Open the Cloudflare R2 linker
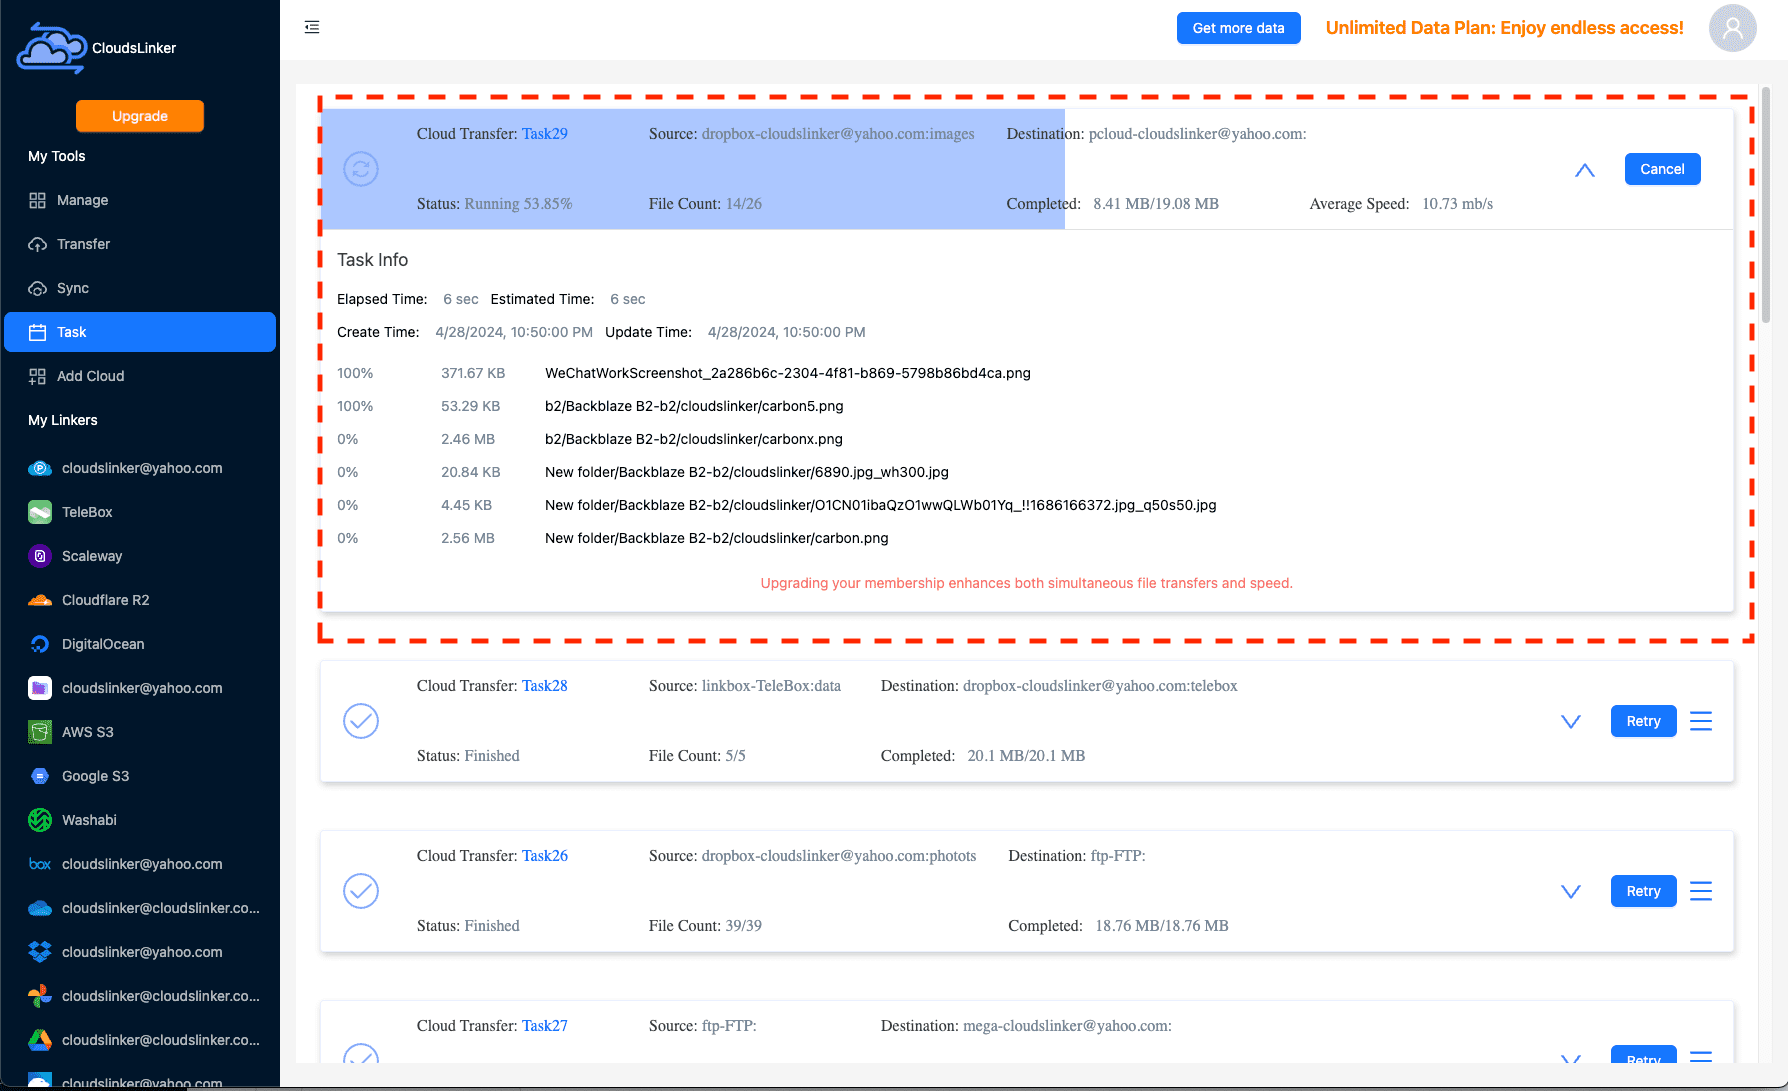This screenshot has width=1788, height=1091. [x=140, y=600]
